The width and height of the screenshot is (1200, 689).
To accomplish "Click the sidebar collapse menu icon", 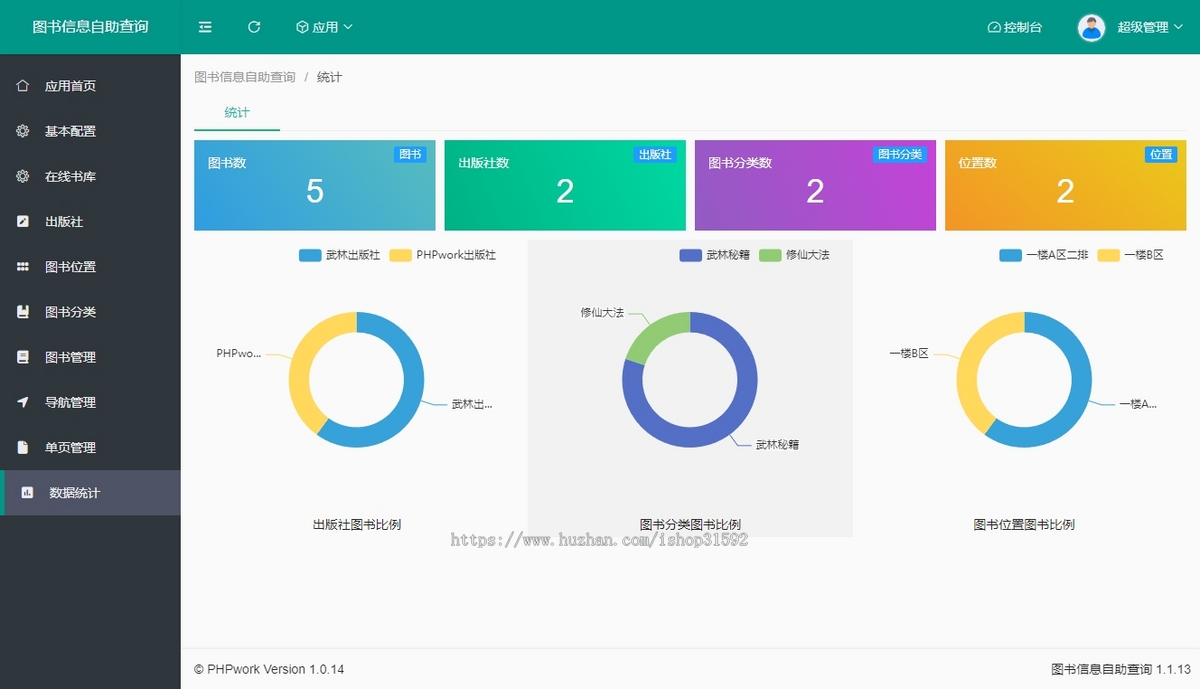I will click(x=205, y=27).
